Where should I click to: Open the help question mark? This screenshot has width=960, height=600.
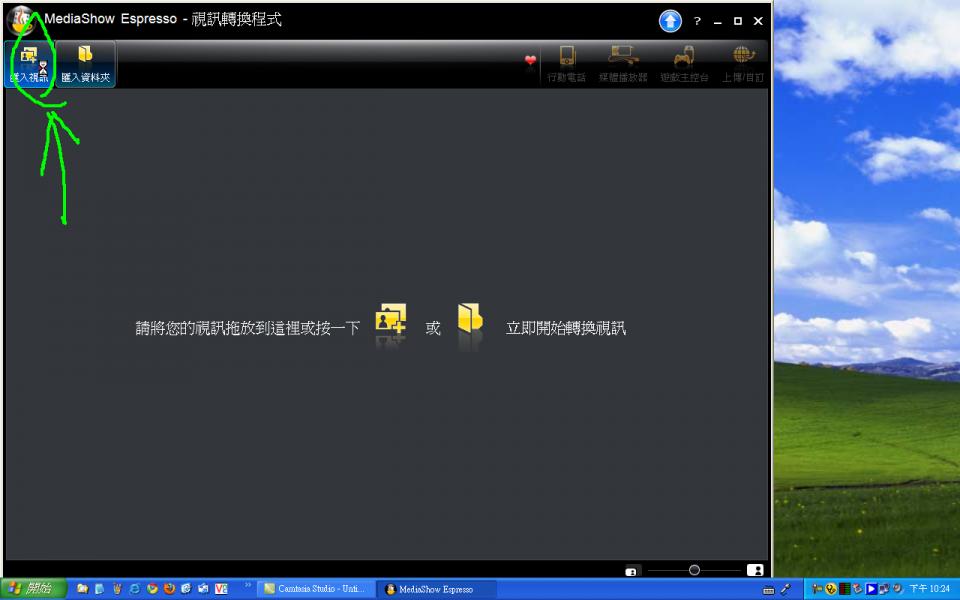[697, 21]
